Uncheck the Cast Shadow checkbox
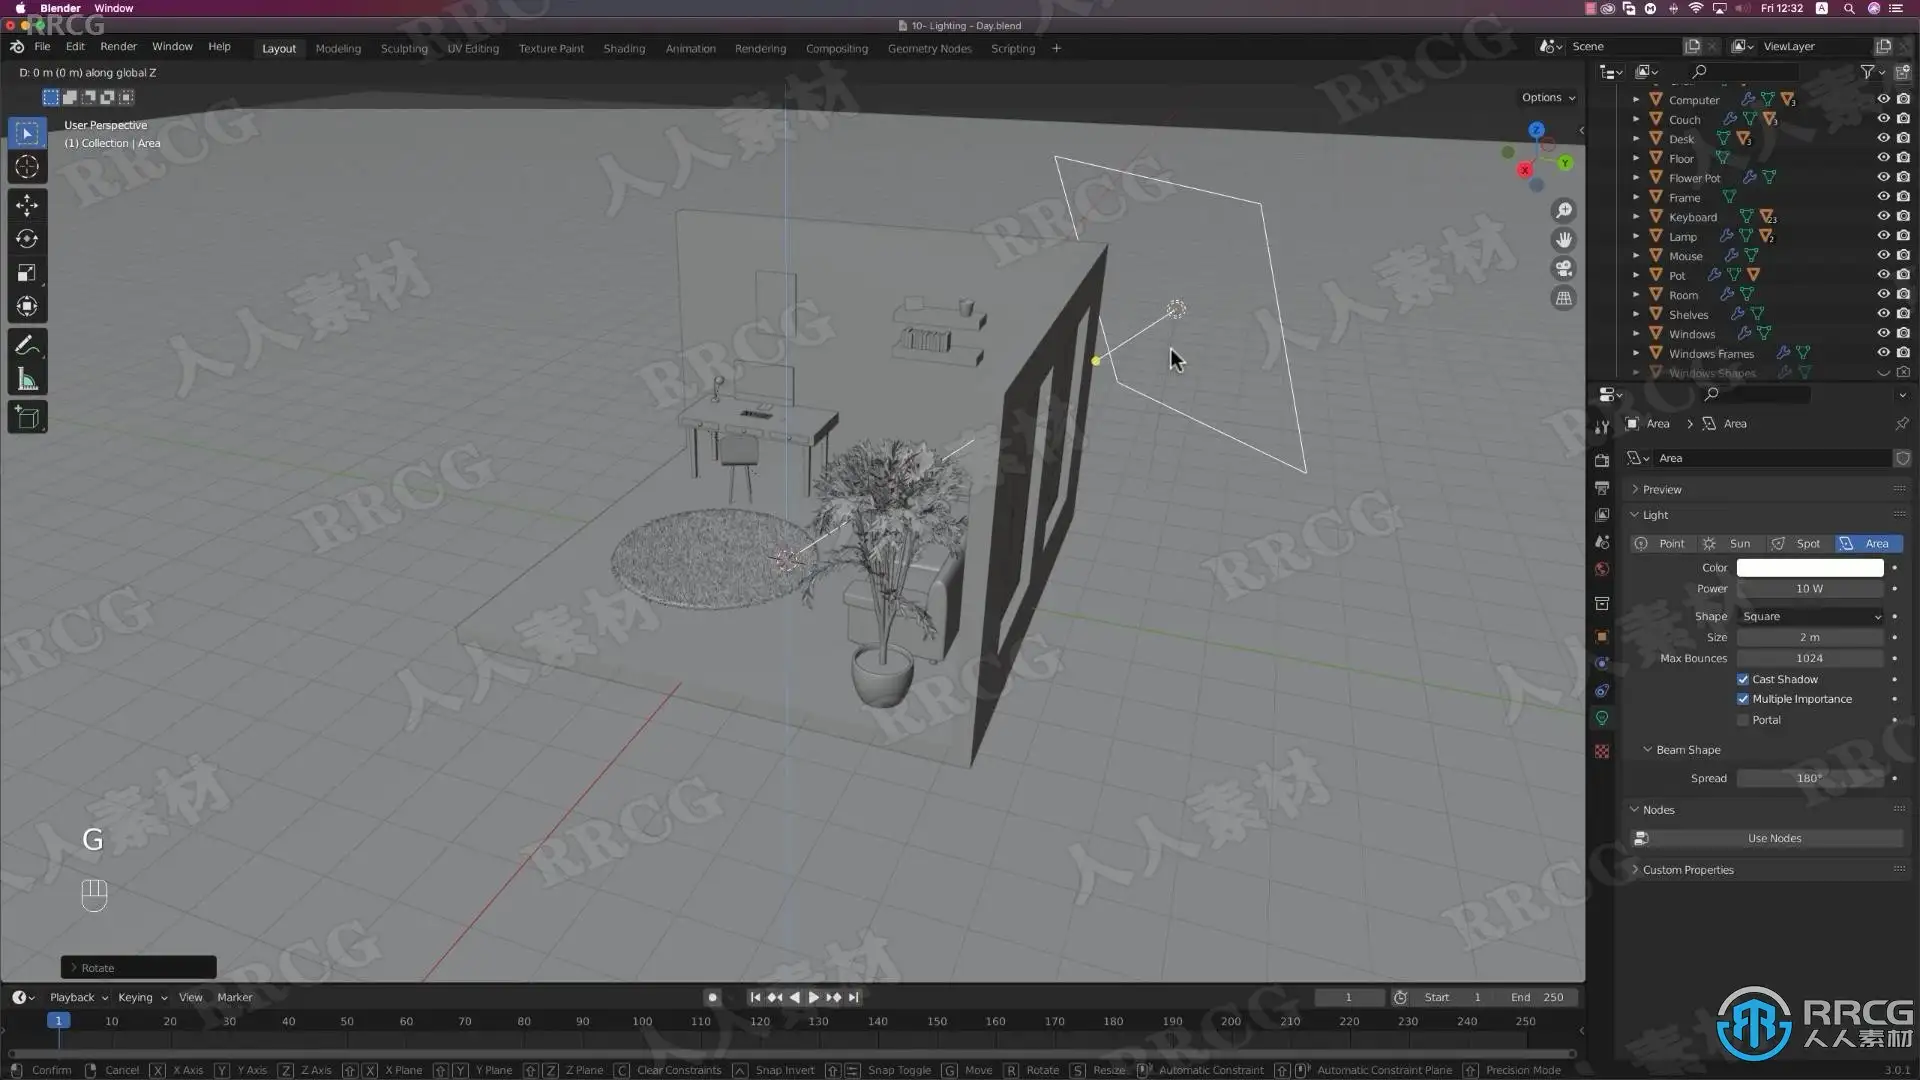Screen dimensions: 1920x1080 (x=1743, y=680)
